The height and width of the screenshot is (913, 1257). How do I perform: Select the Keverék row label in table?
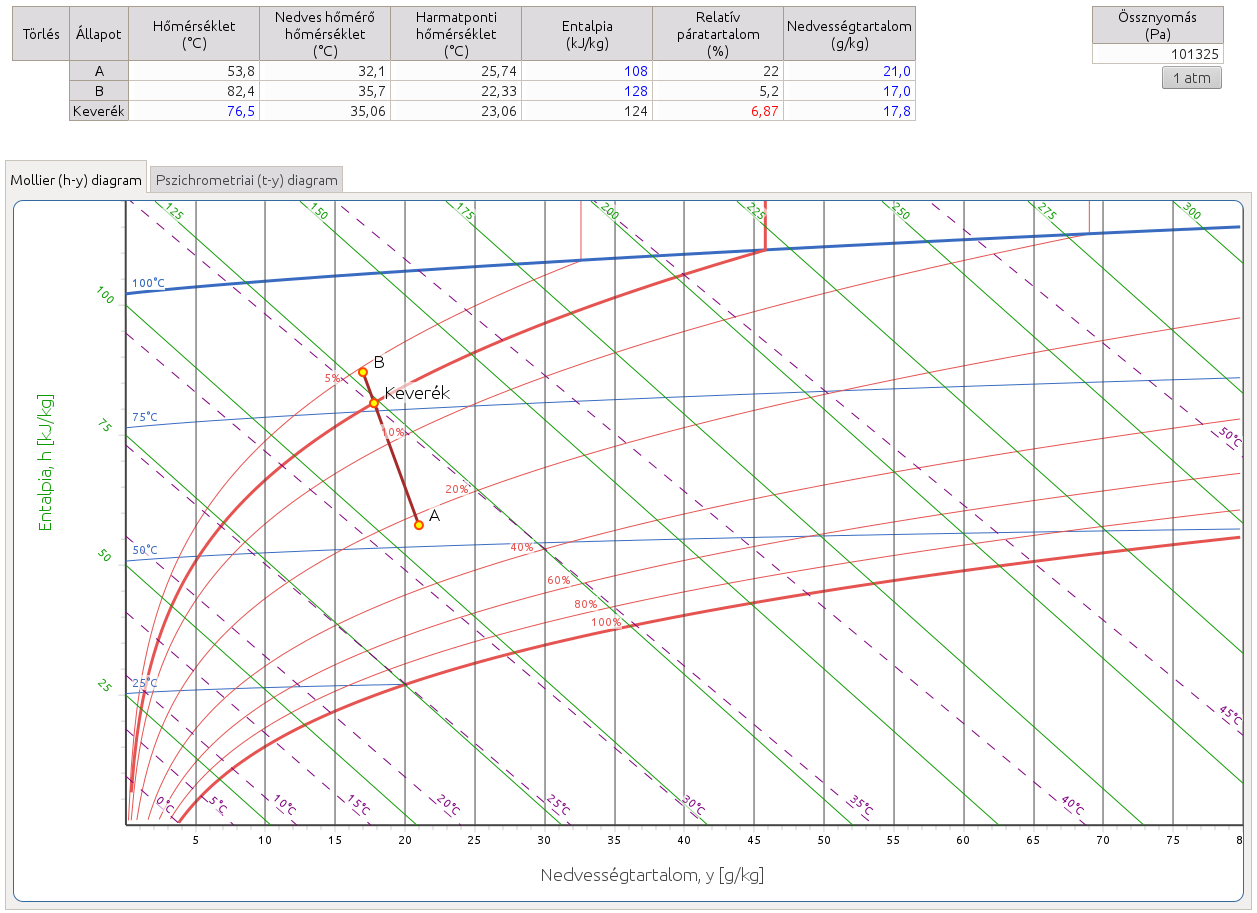(99, 111)
